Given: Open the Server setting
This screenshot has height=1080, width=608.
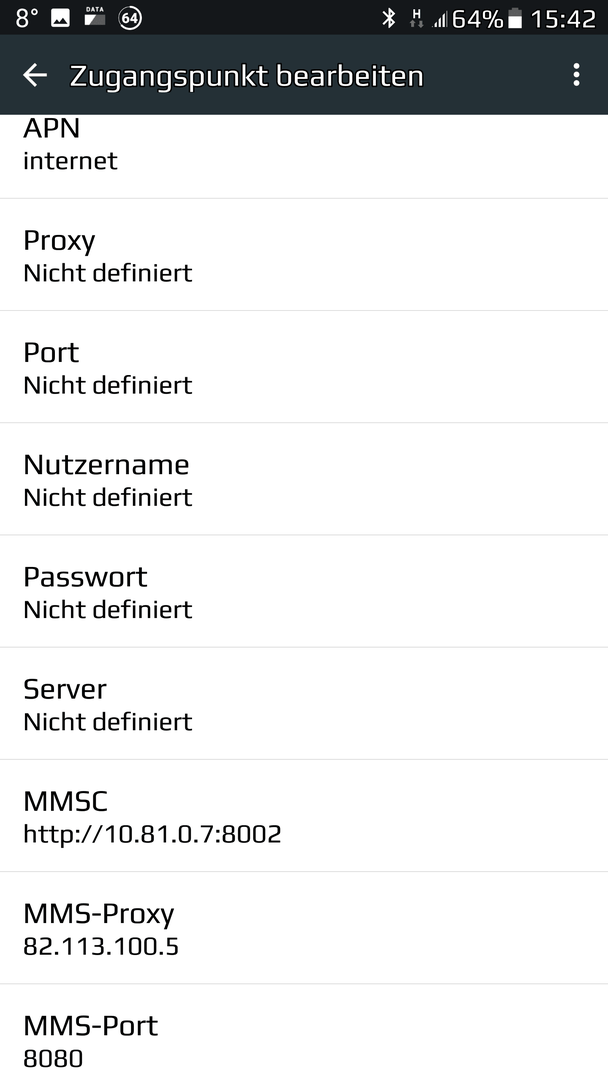Looking at the screenshot, I should pos(304,704).
